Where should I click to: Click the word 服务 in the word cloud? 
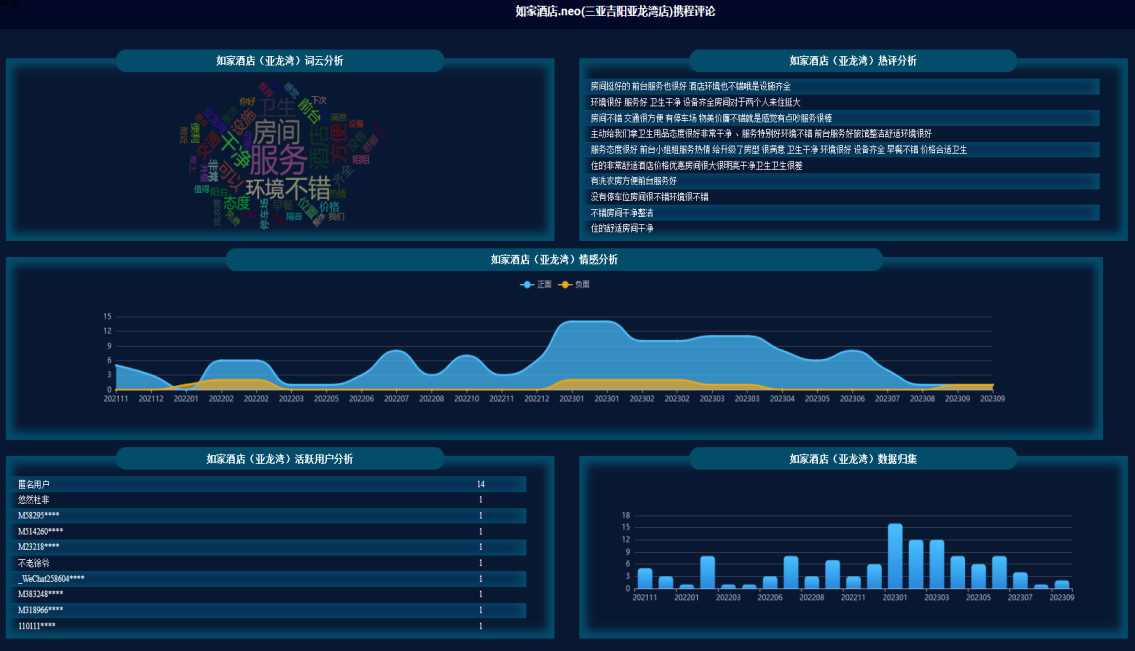(278, 159)
